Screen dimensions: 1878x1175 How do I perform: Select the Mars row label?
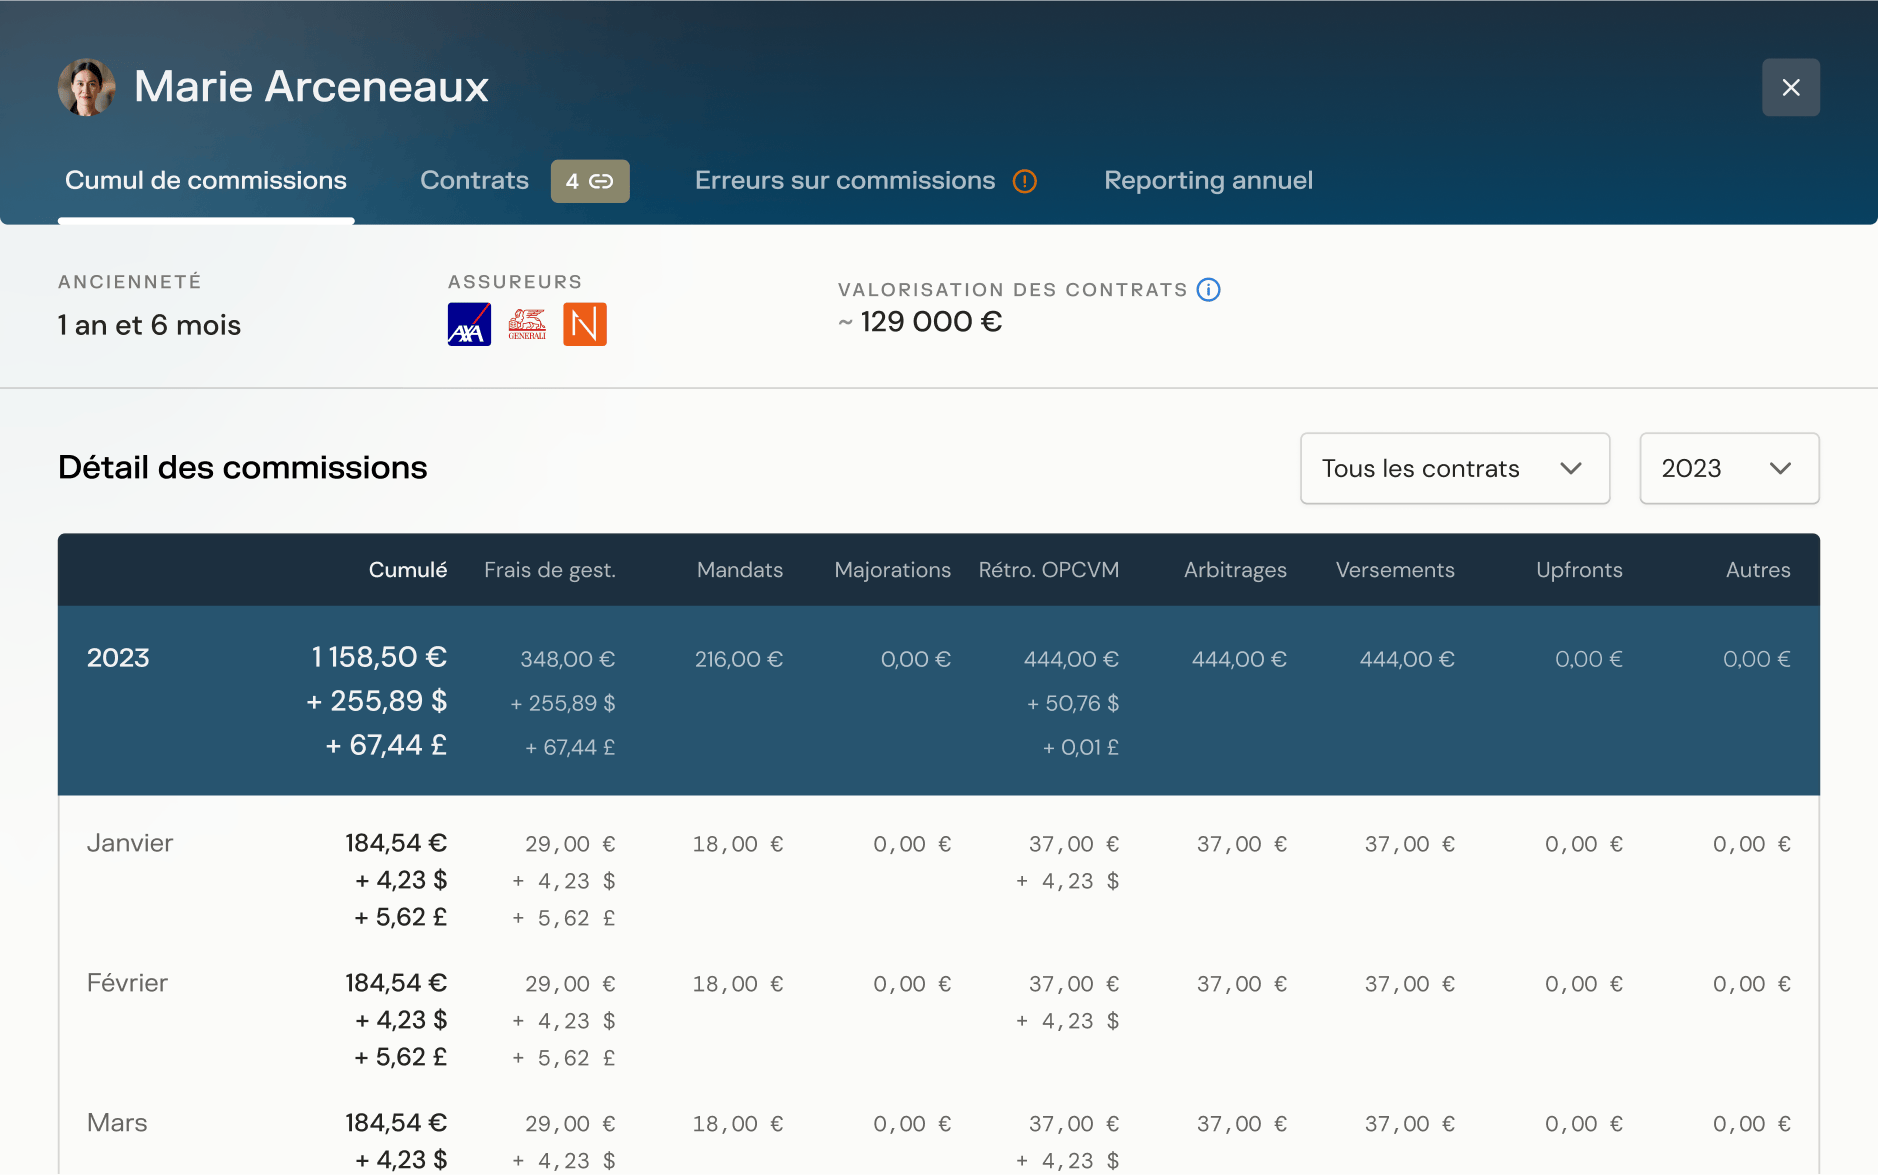click(117, 1123)
